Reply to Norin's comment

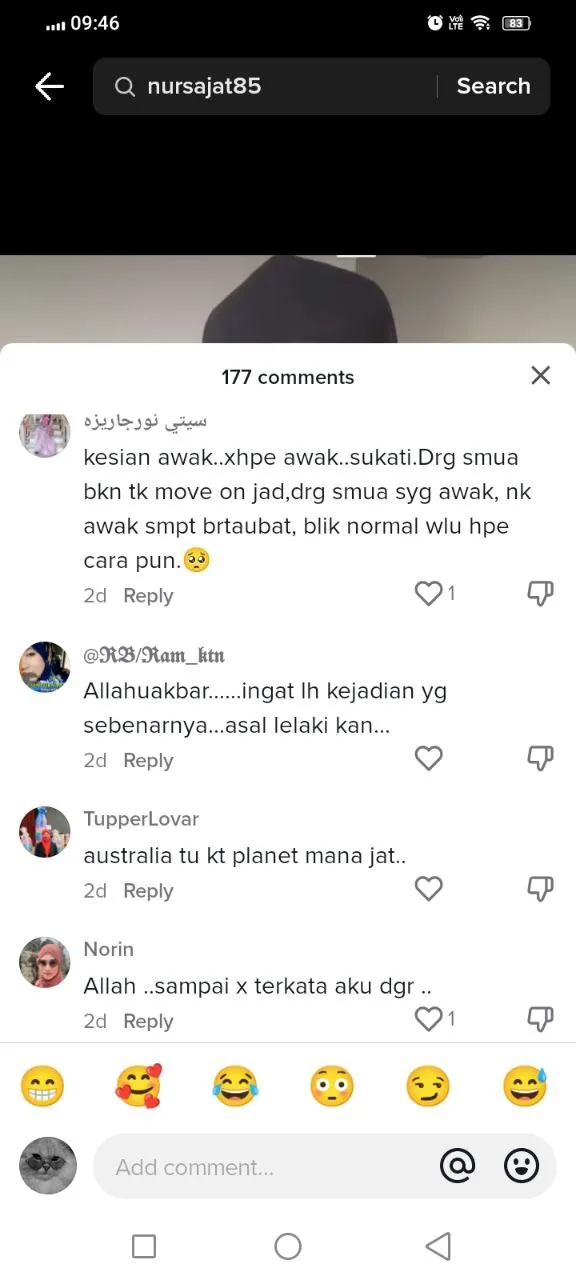coord(148,1021)
